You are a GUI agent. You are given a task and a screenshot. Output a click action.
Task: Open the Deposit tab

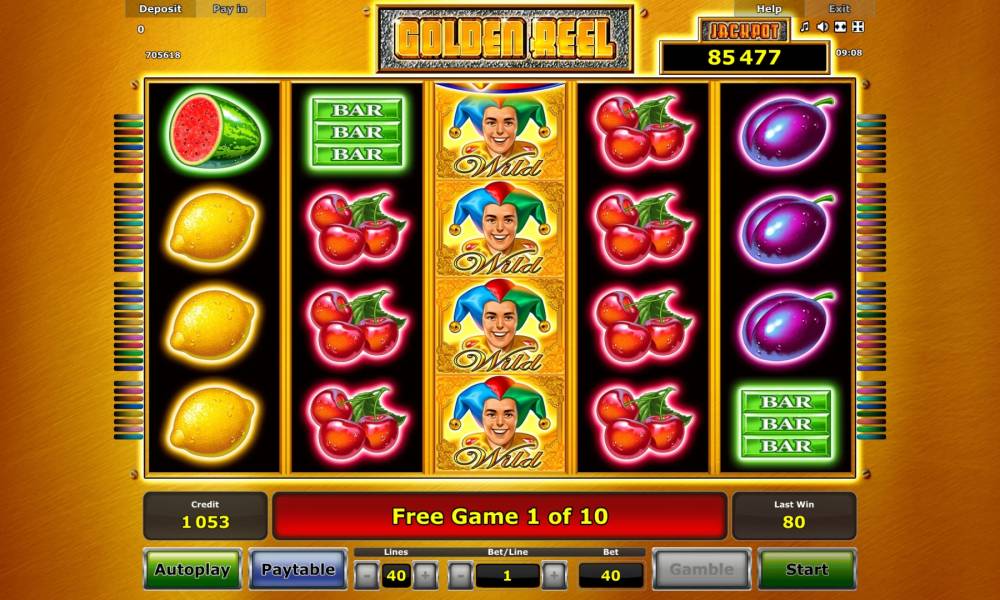point(160,9)
